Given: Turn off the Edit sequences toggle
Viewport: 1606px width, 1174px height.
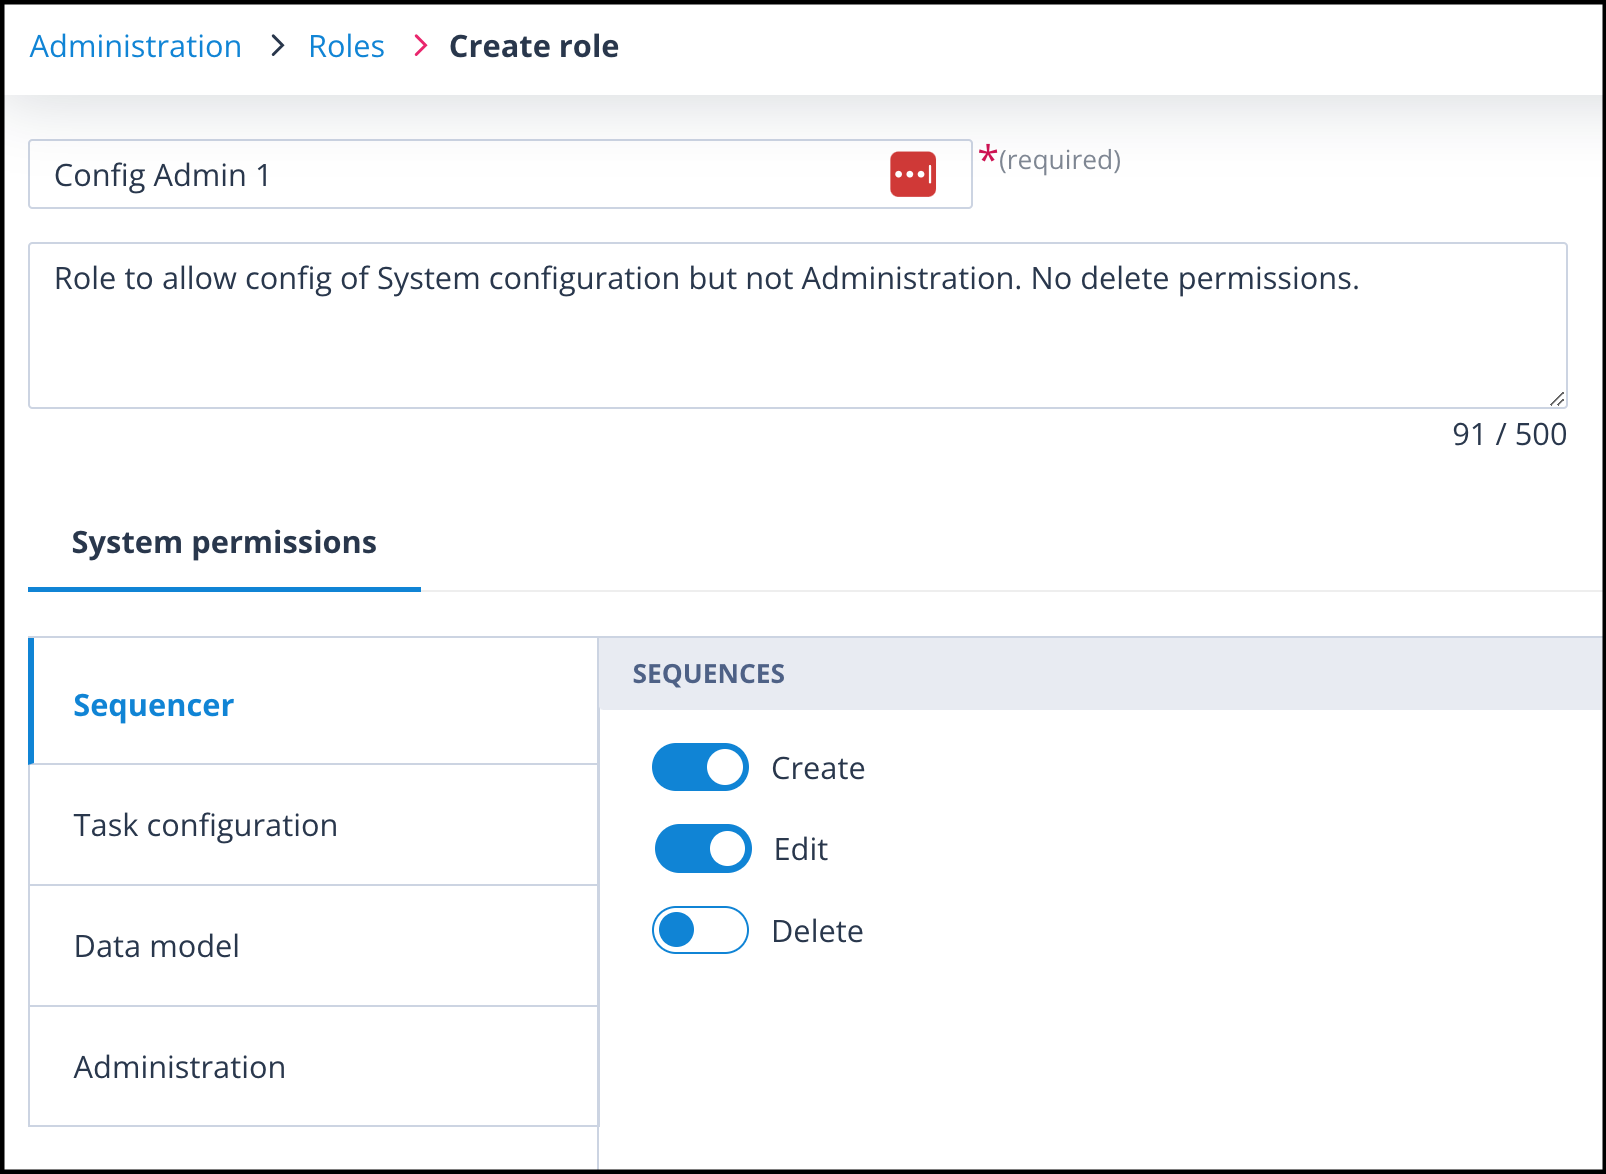Looking at the screenshot, I should pos(703,848).
